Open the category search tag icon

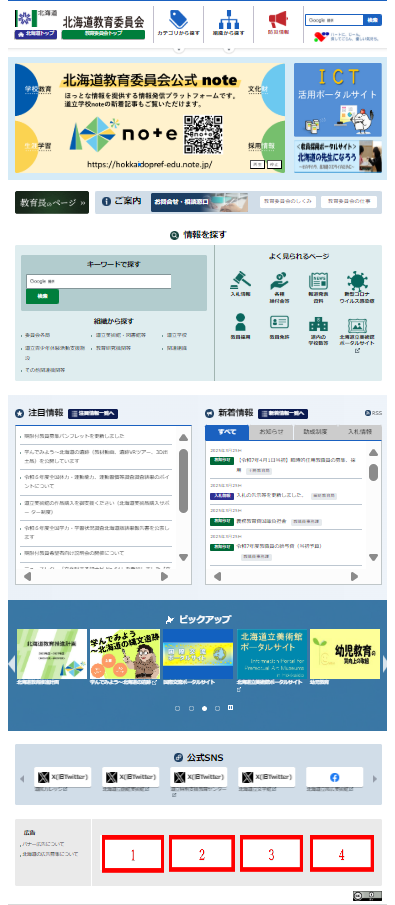pyautogui.click(x=178, y=20)
